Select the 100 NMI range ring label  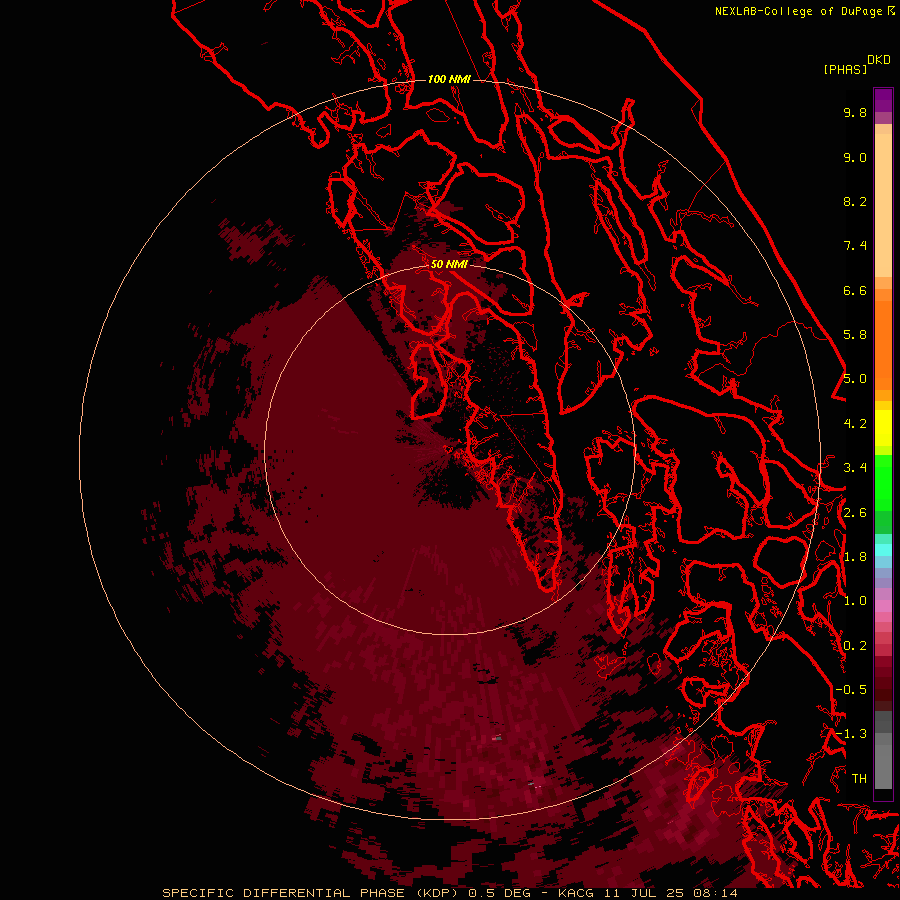449,79
